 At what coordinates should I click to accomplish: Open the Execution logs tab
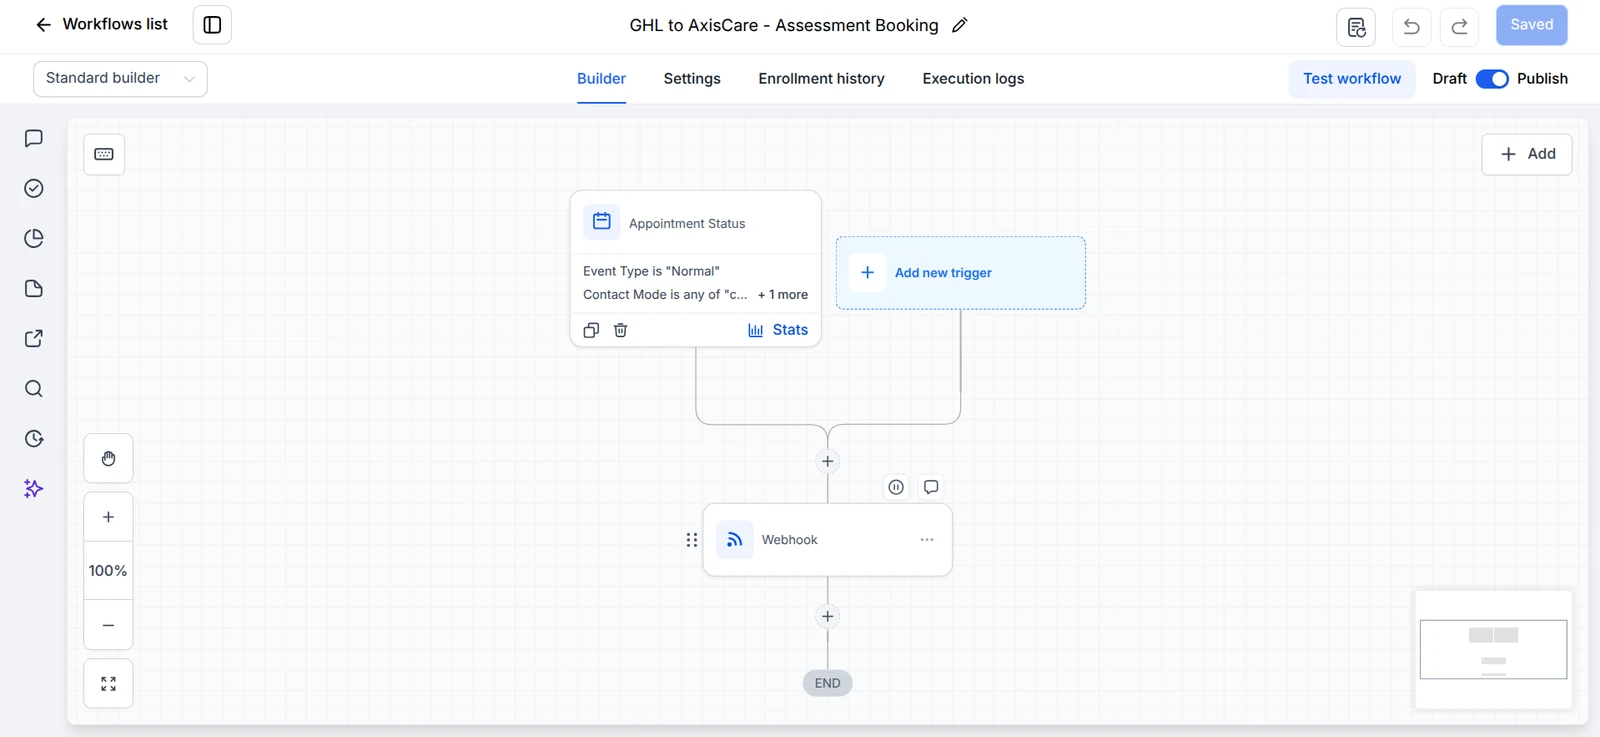(x=973, y=79)
